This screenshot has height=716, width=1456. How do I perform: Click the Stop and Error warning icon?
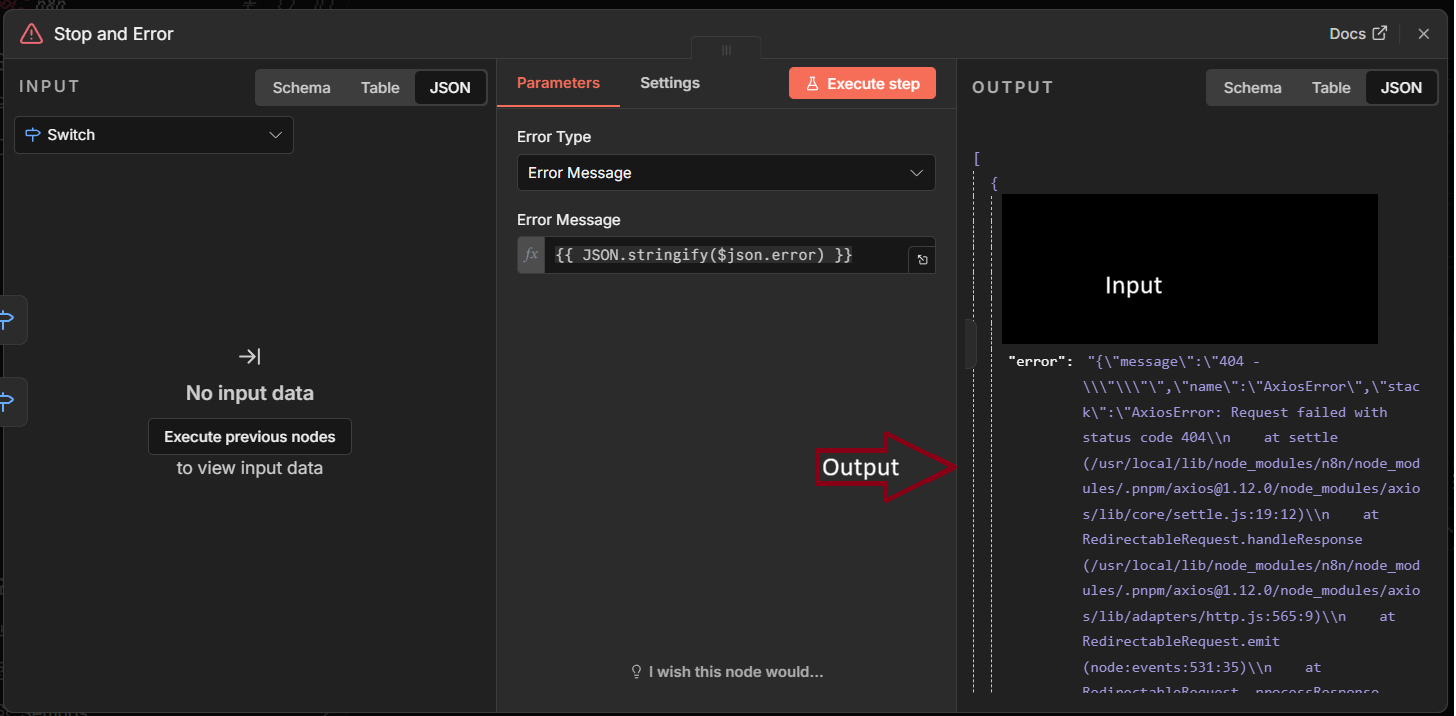pyautogui.click(x=32, y=34)
